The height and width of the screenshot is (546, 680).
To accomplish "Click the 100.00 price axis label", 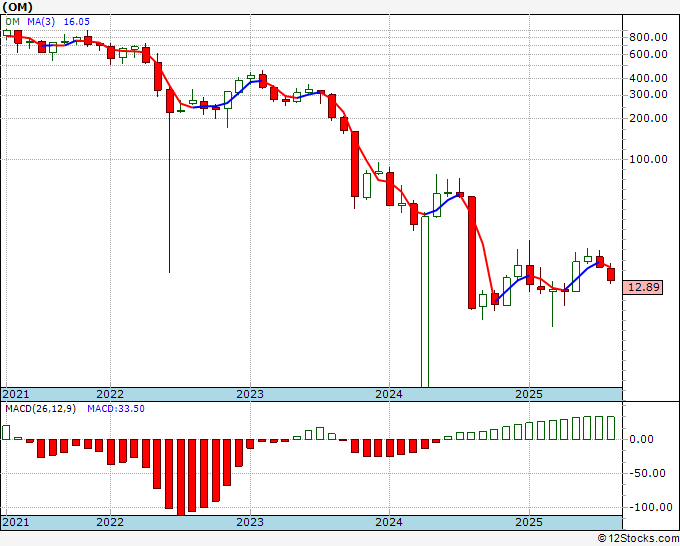I will click(648, 159).
